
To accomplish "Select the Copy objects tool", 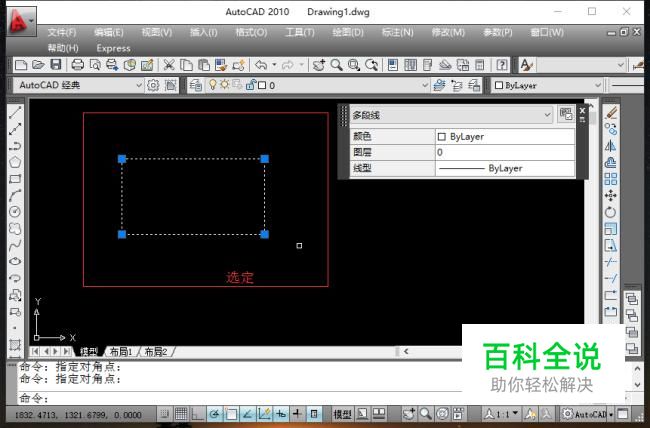I will 611,129.
